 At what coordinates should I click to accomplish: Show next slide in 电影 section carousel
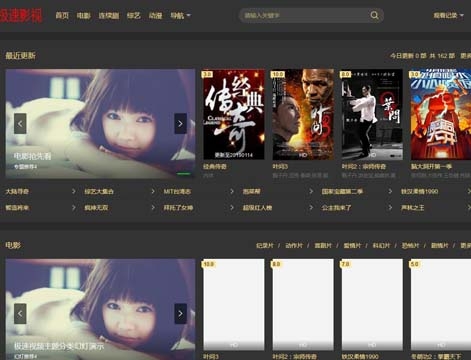tap(180, 314)
